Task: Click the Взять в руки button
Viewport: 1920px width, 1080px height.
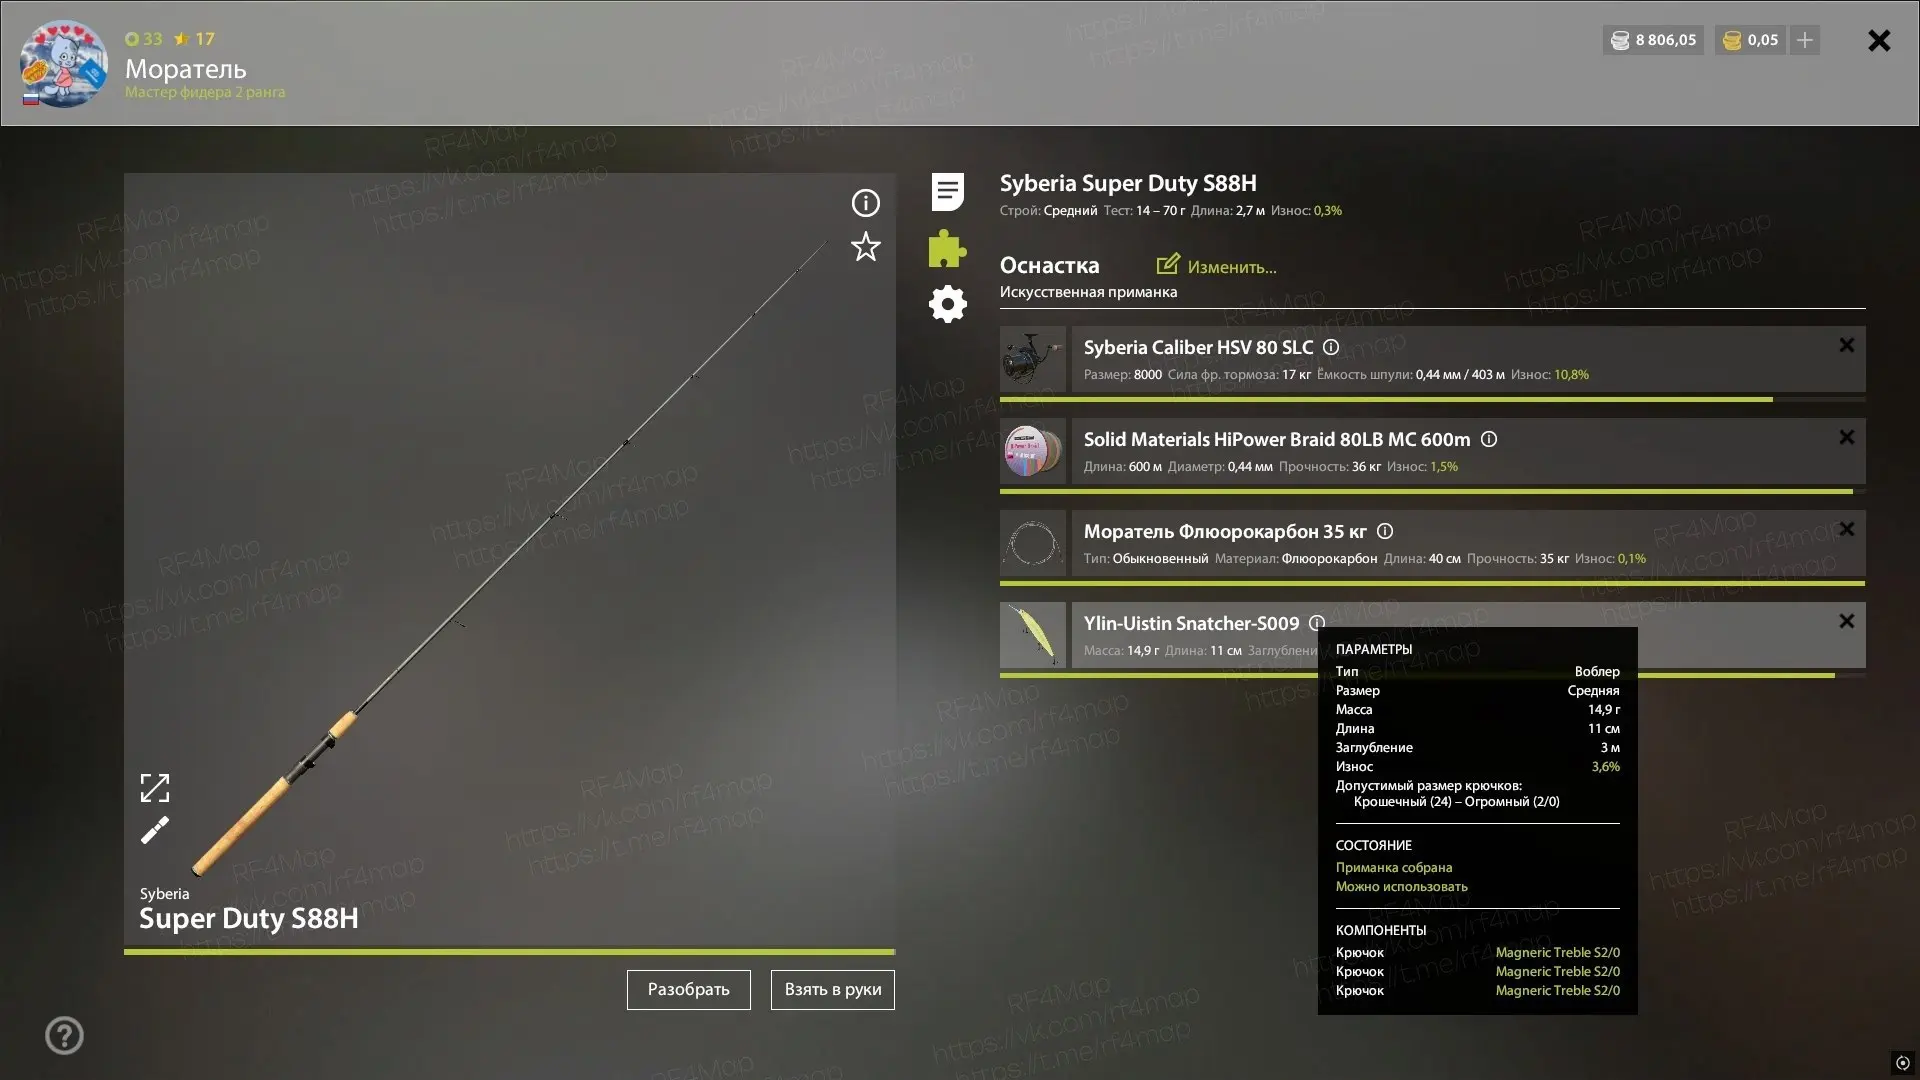Action: 833,989
